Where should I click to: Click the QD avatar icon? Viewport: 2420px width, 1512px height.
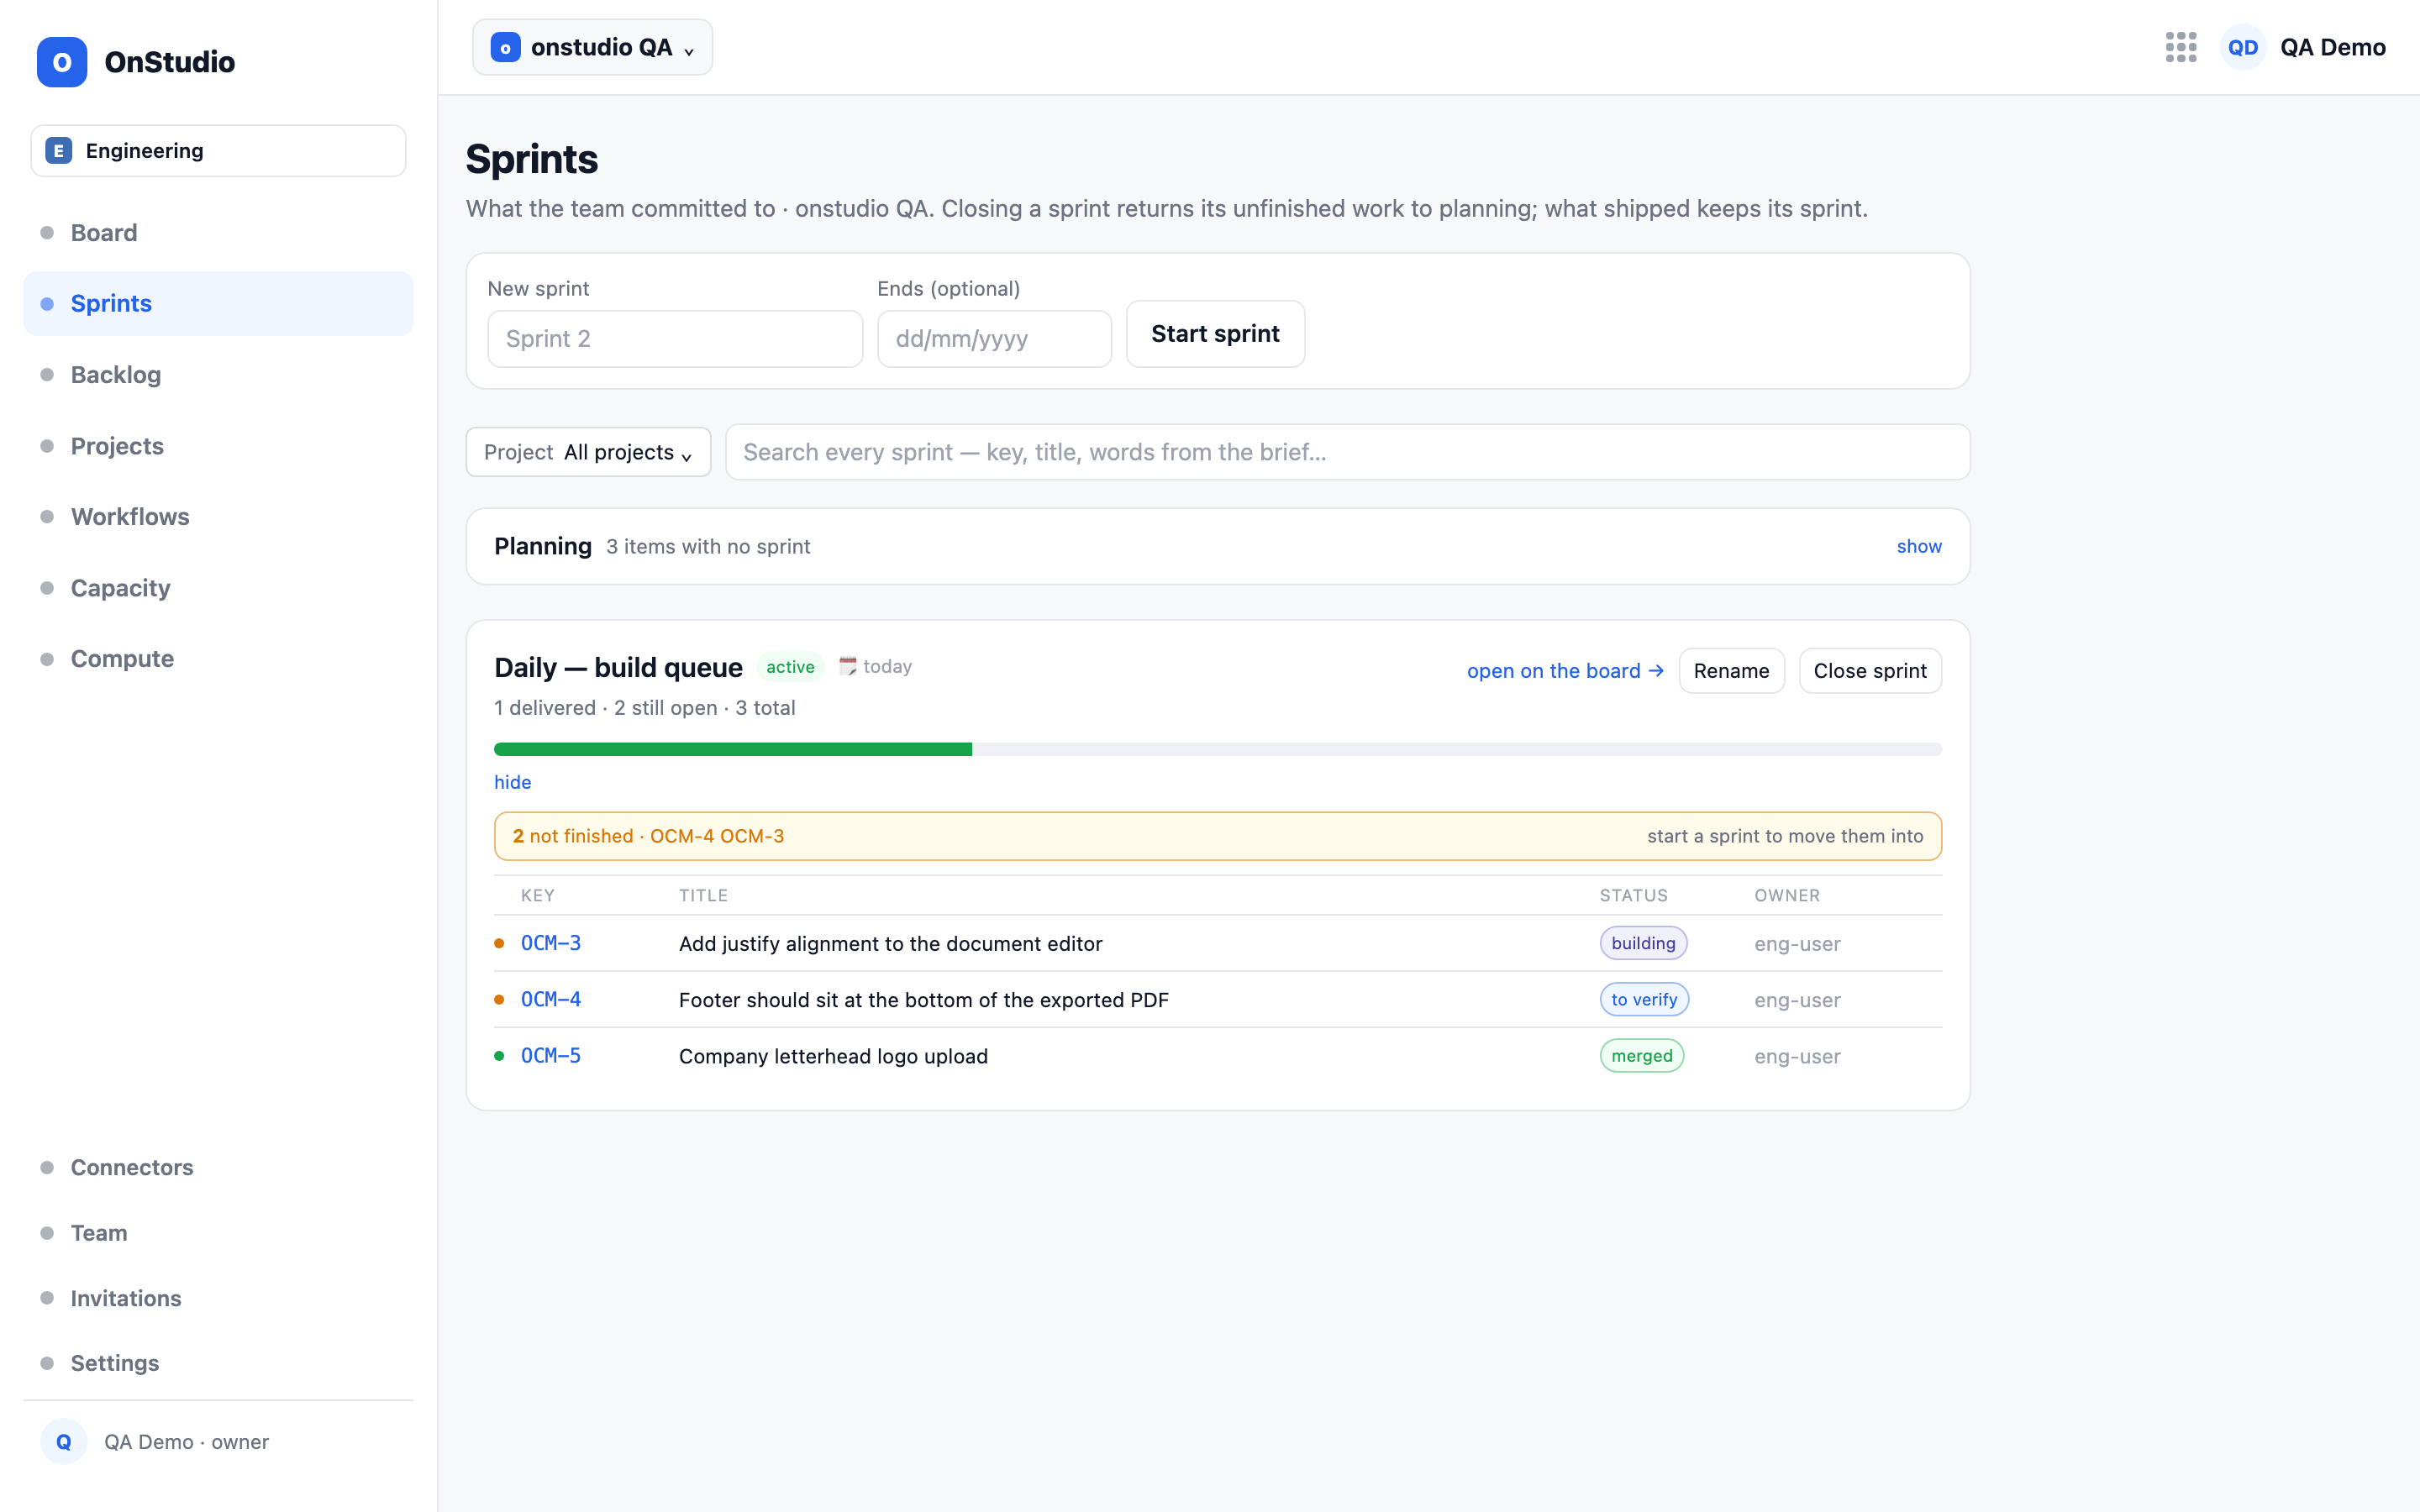click(x=2243, y=47)
